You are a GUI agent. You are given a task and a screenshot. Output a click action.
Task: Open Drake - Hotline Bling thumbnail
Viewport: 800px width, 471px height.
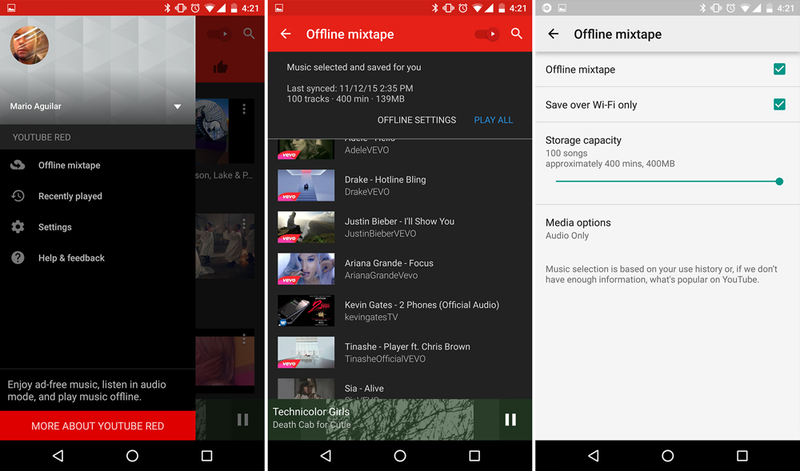306,185
